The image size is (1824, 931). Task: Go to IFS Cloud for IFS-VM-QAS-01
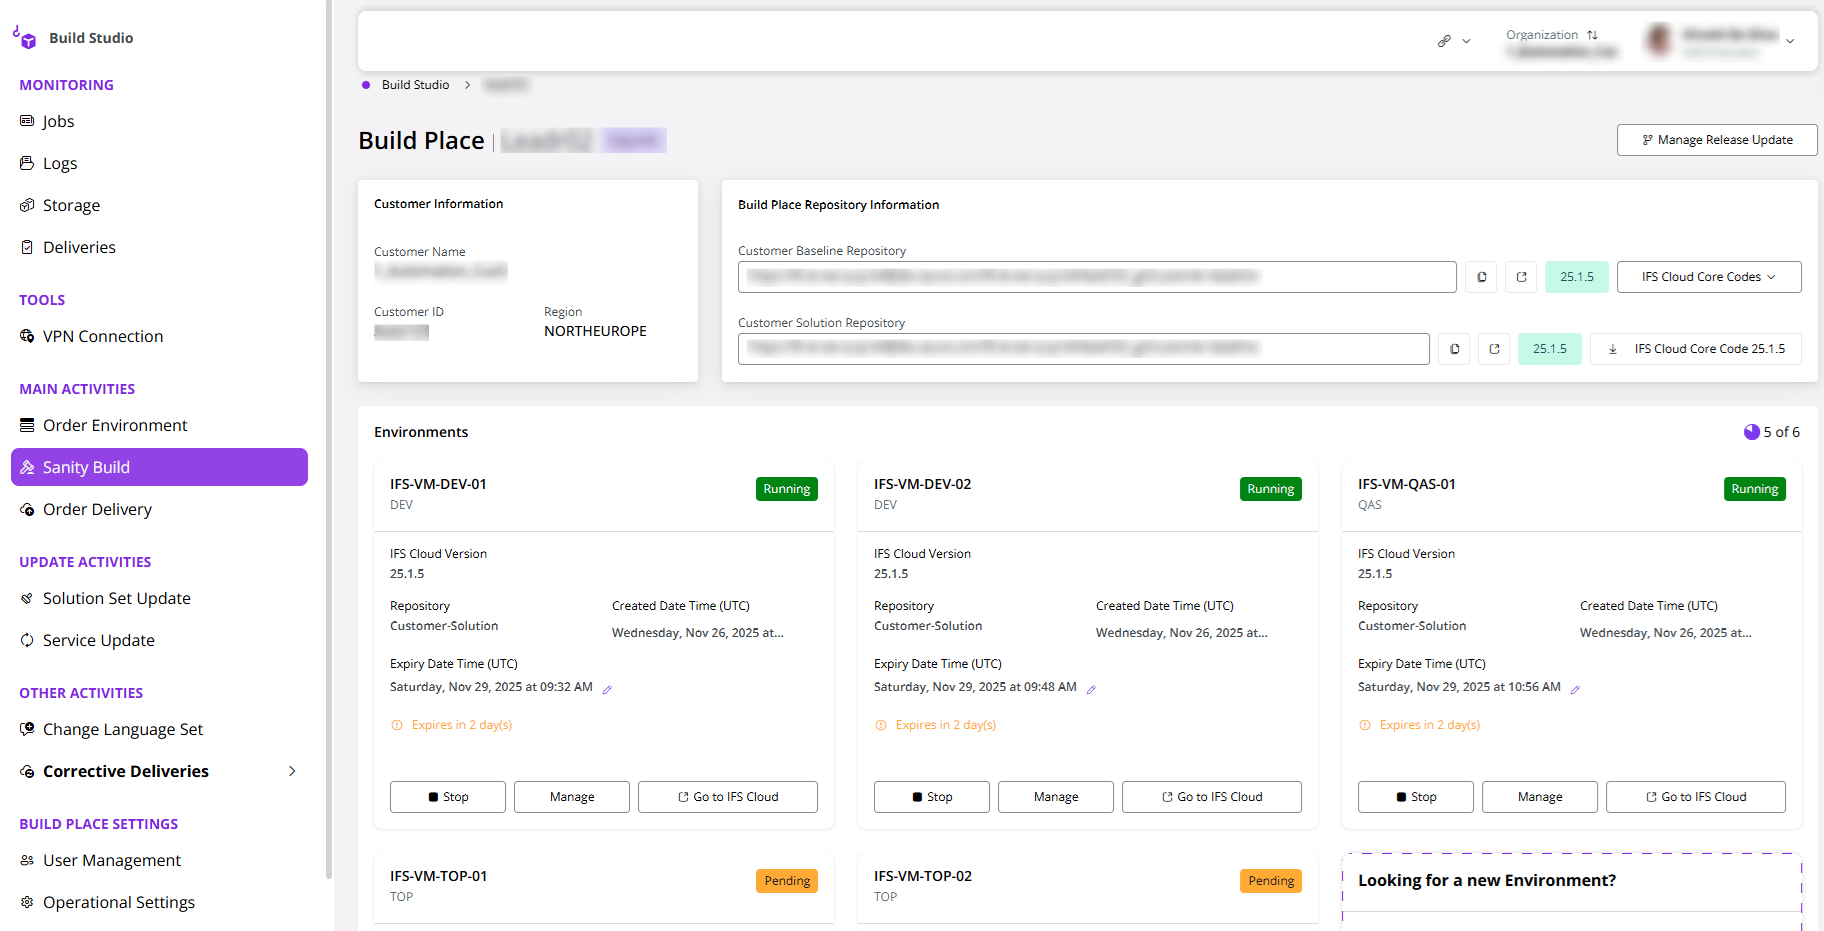(1696, 797)
